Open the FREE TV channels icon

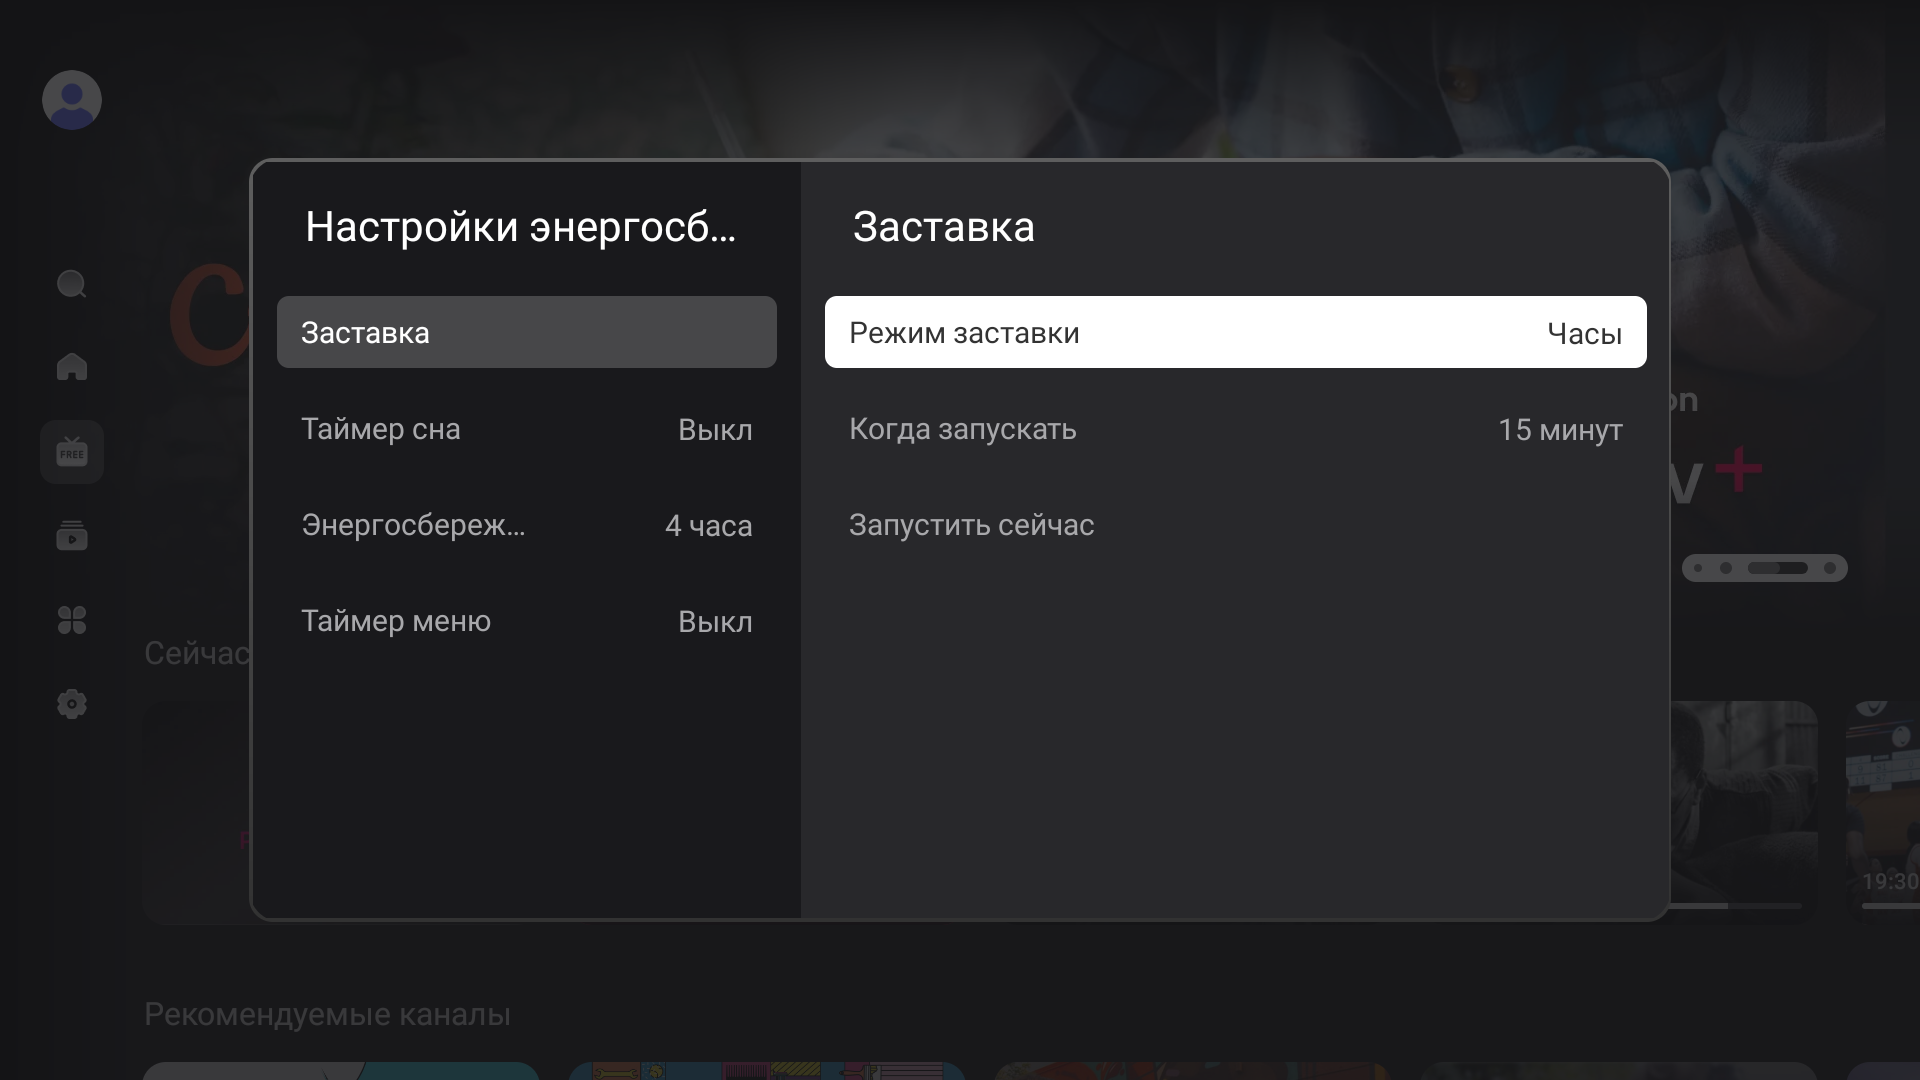(72, 452)
